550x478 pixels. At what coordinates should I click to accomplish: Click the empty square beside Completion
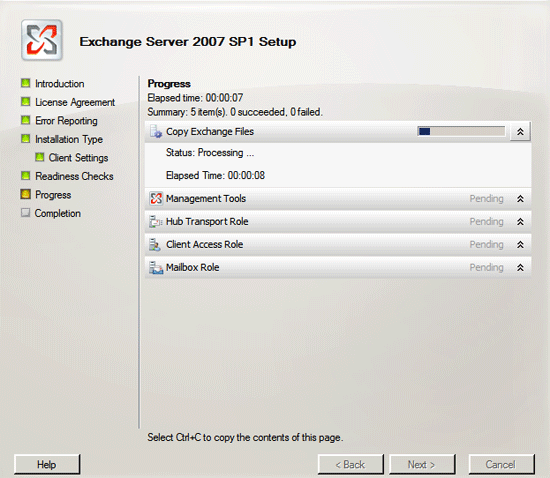25,213
